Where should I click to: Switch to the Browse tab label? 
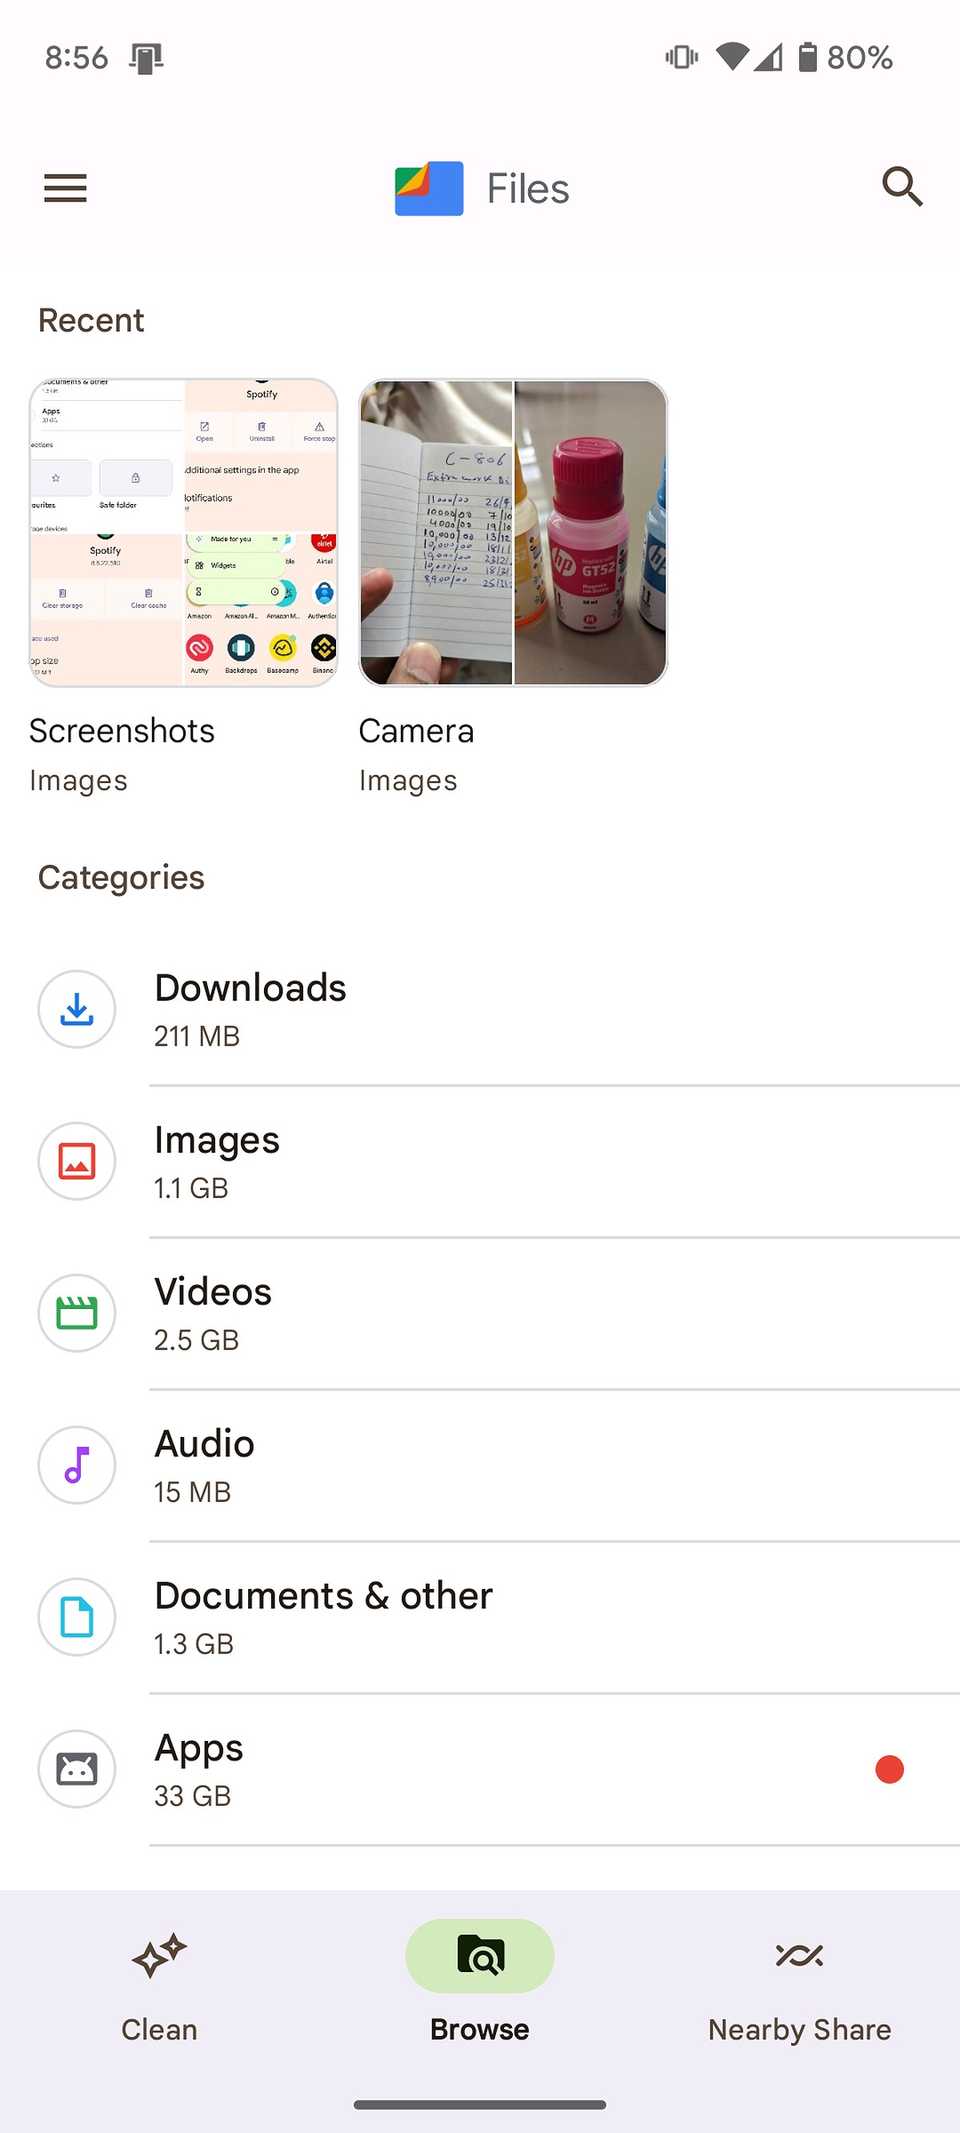(x=480, y=2030)
